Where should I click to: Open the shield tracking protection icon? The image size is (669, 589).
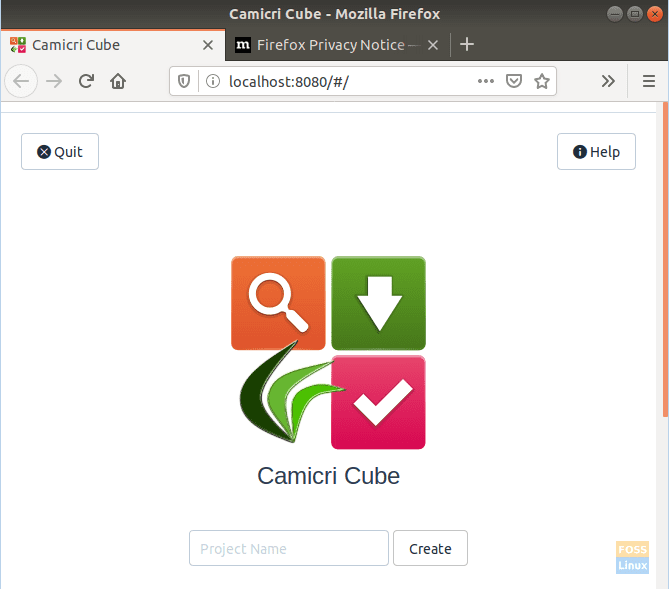coord(184,82)
